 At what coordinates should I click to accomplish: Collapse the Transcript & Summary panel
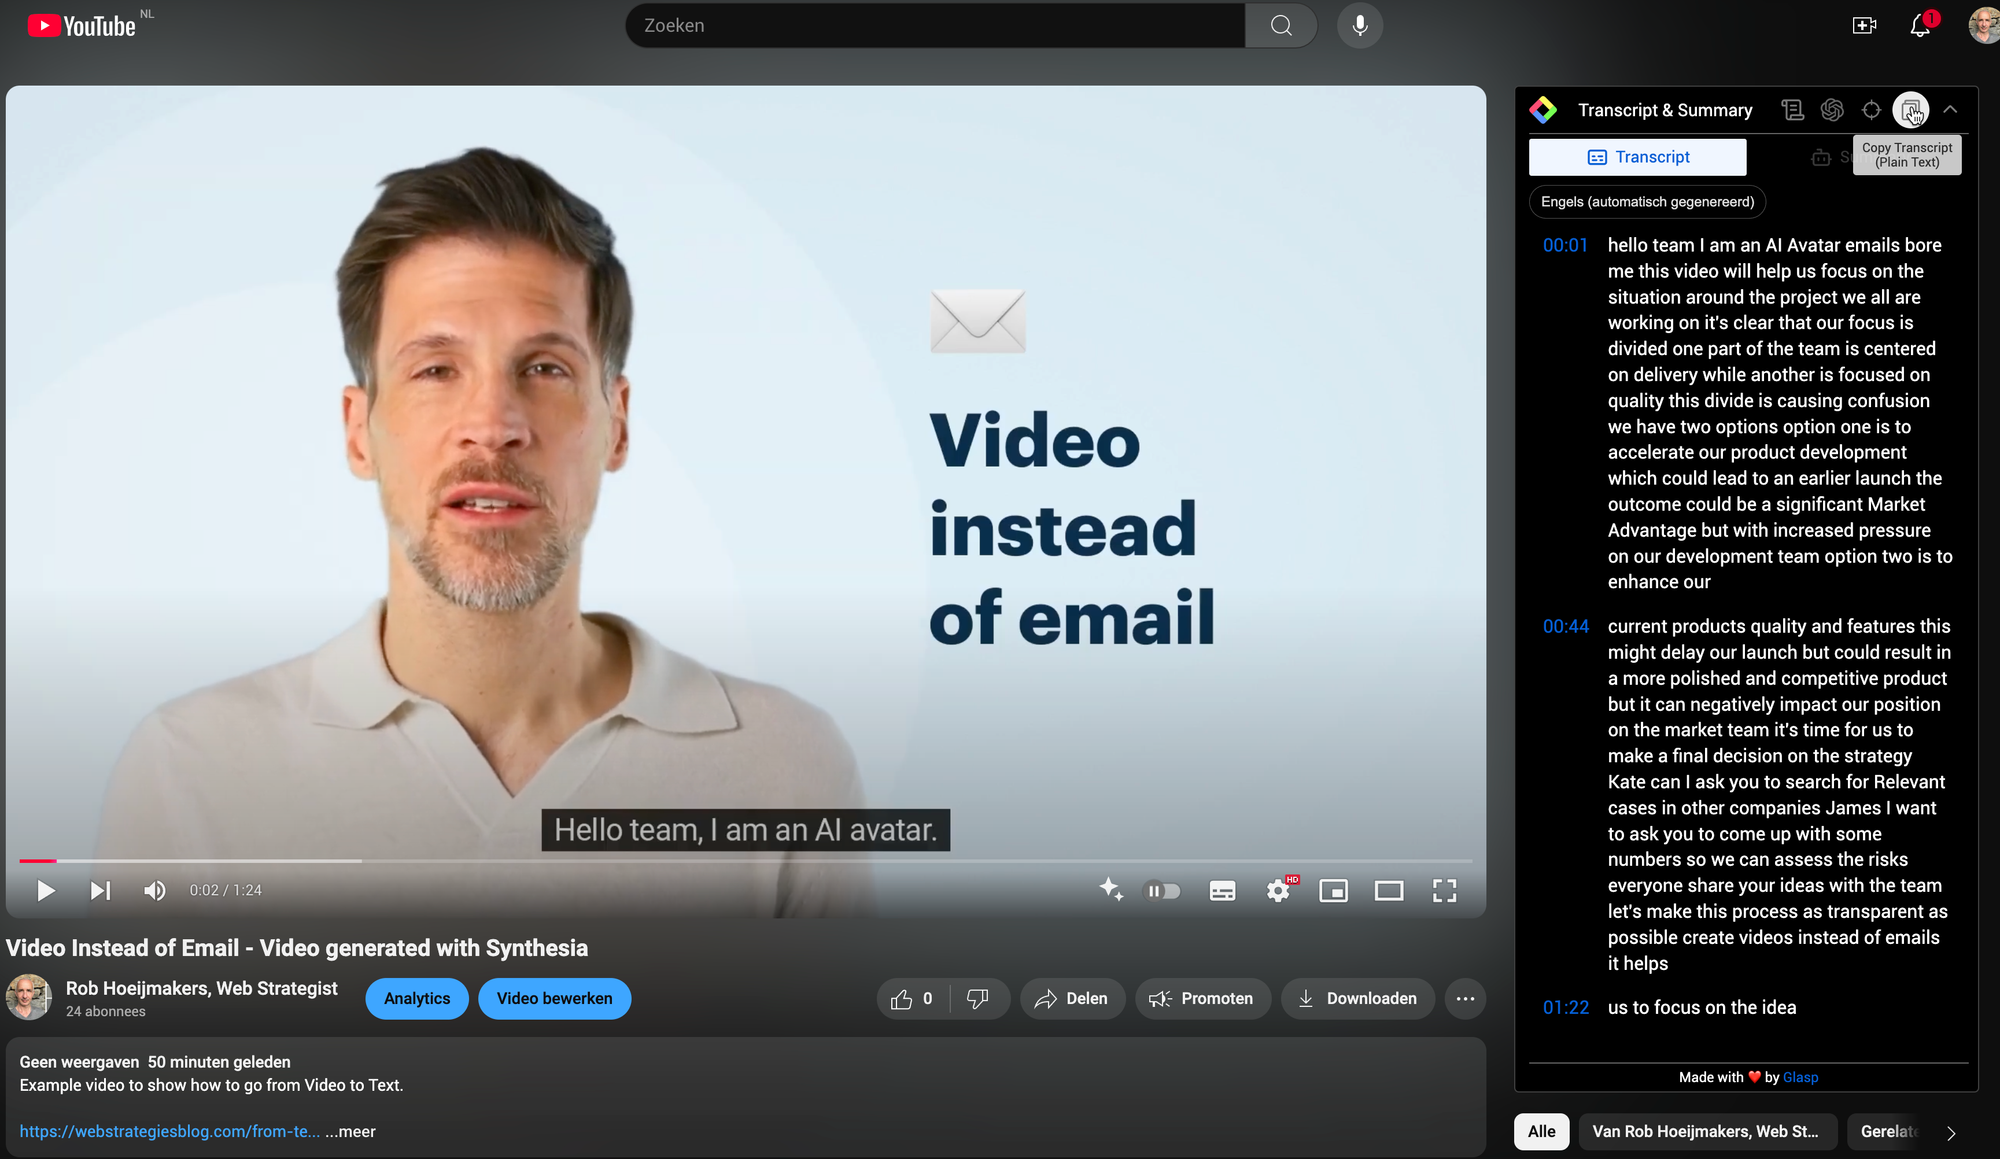click(x=1950, y=110)
